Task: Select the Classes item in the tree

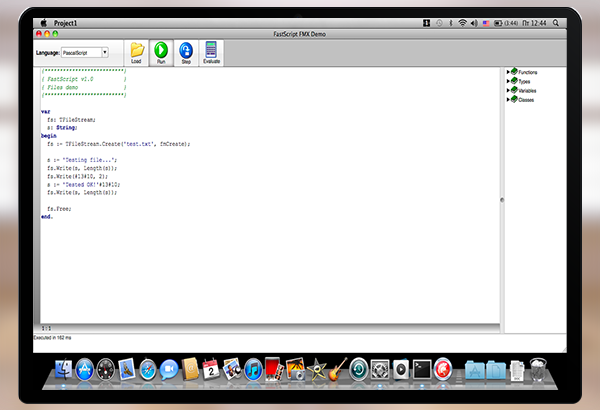Action: click(526, 100)
